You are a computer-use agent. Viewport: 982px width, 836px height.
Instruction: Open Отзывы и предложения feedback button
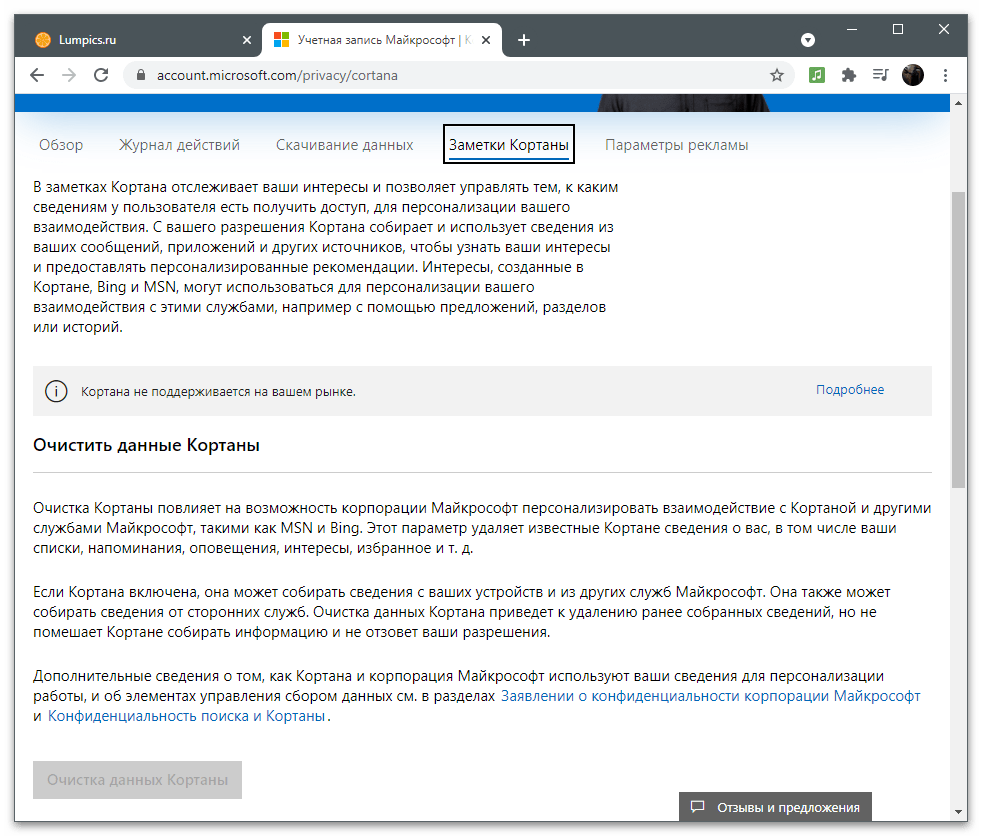click(x=775, y=807)
